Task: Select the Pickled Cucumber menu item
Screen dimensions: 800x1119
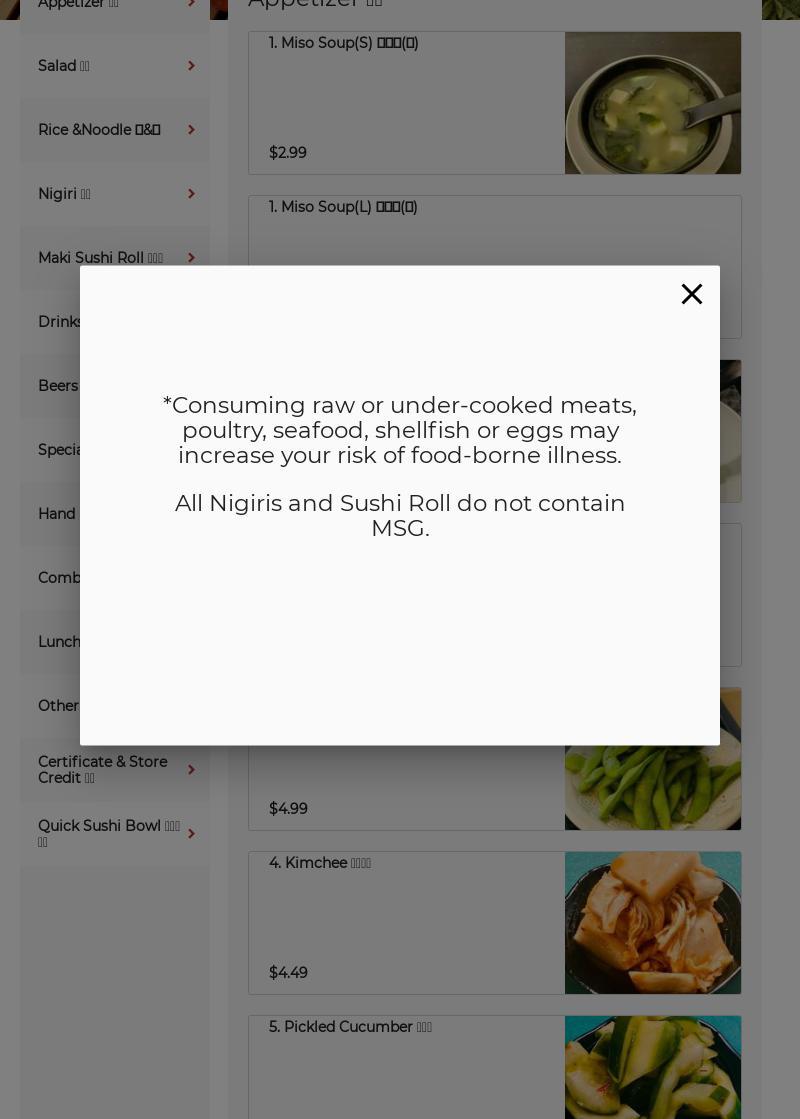Action: [x=406, y=1068]
